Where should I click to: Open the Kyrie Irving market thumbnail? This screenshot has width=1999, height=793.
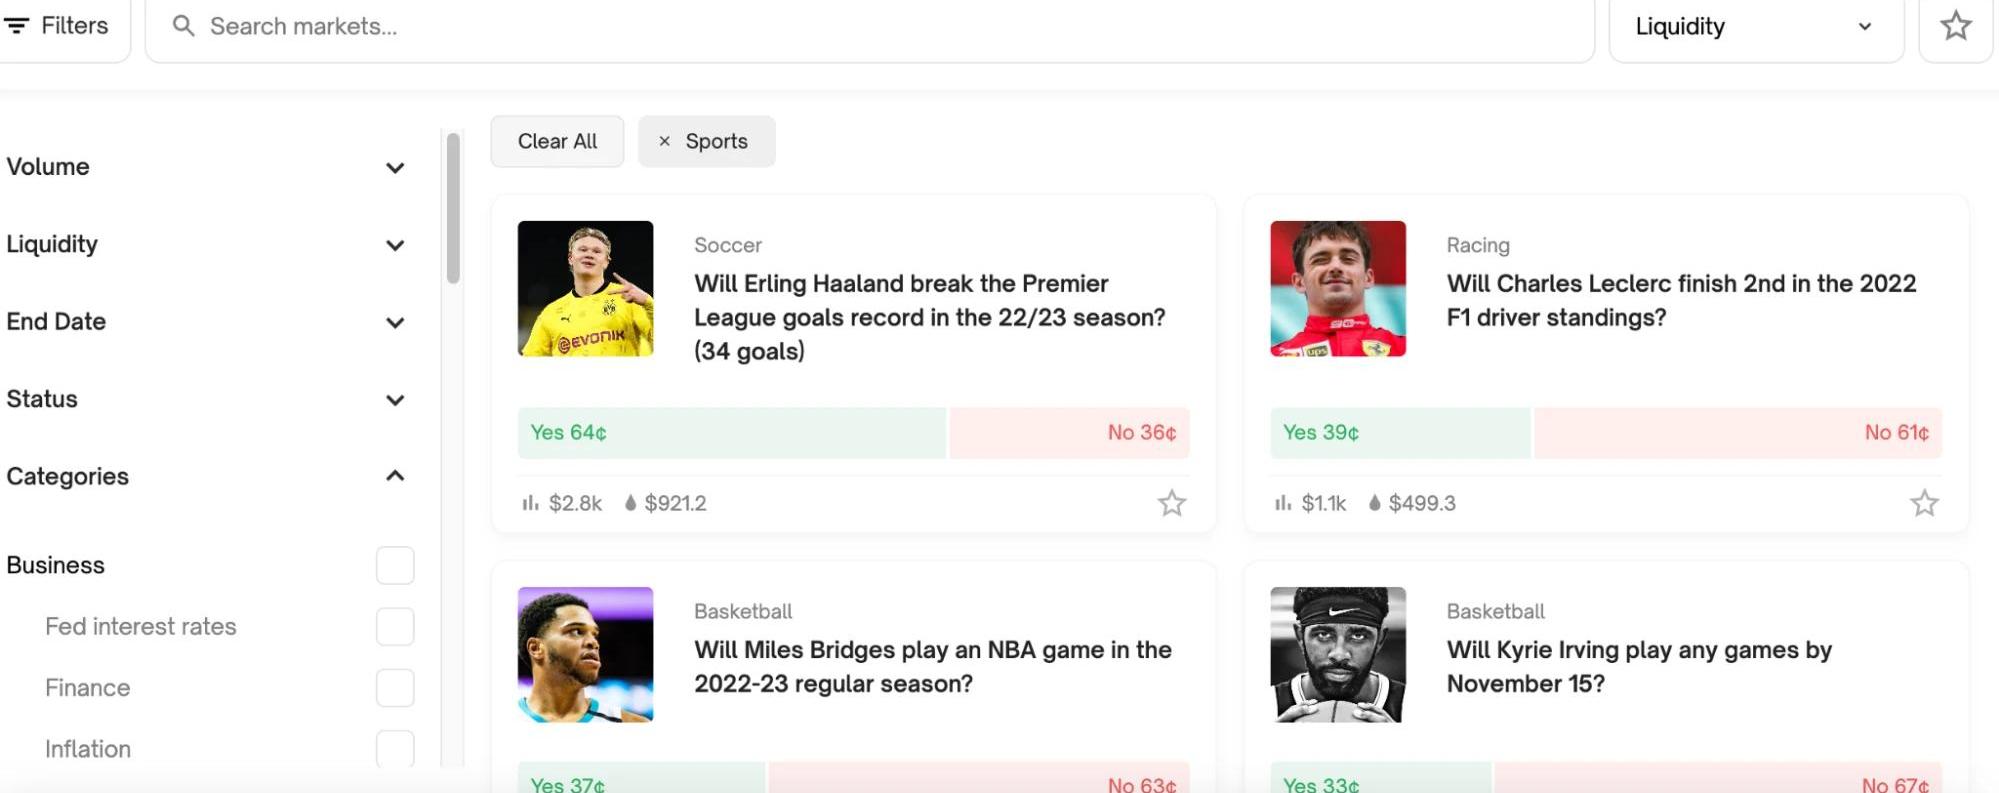(1337, 655)
